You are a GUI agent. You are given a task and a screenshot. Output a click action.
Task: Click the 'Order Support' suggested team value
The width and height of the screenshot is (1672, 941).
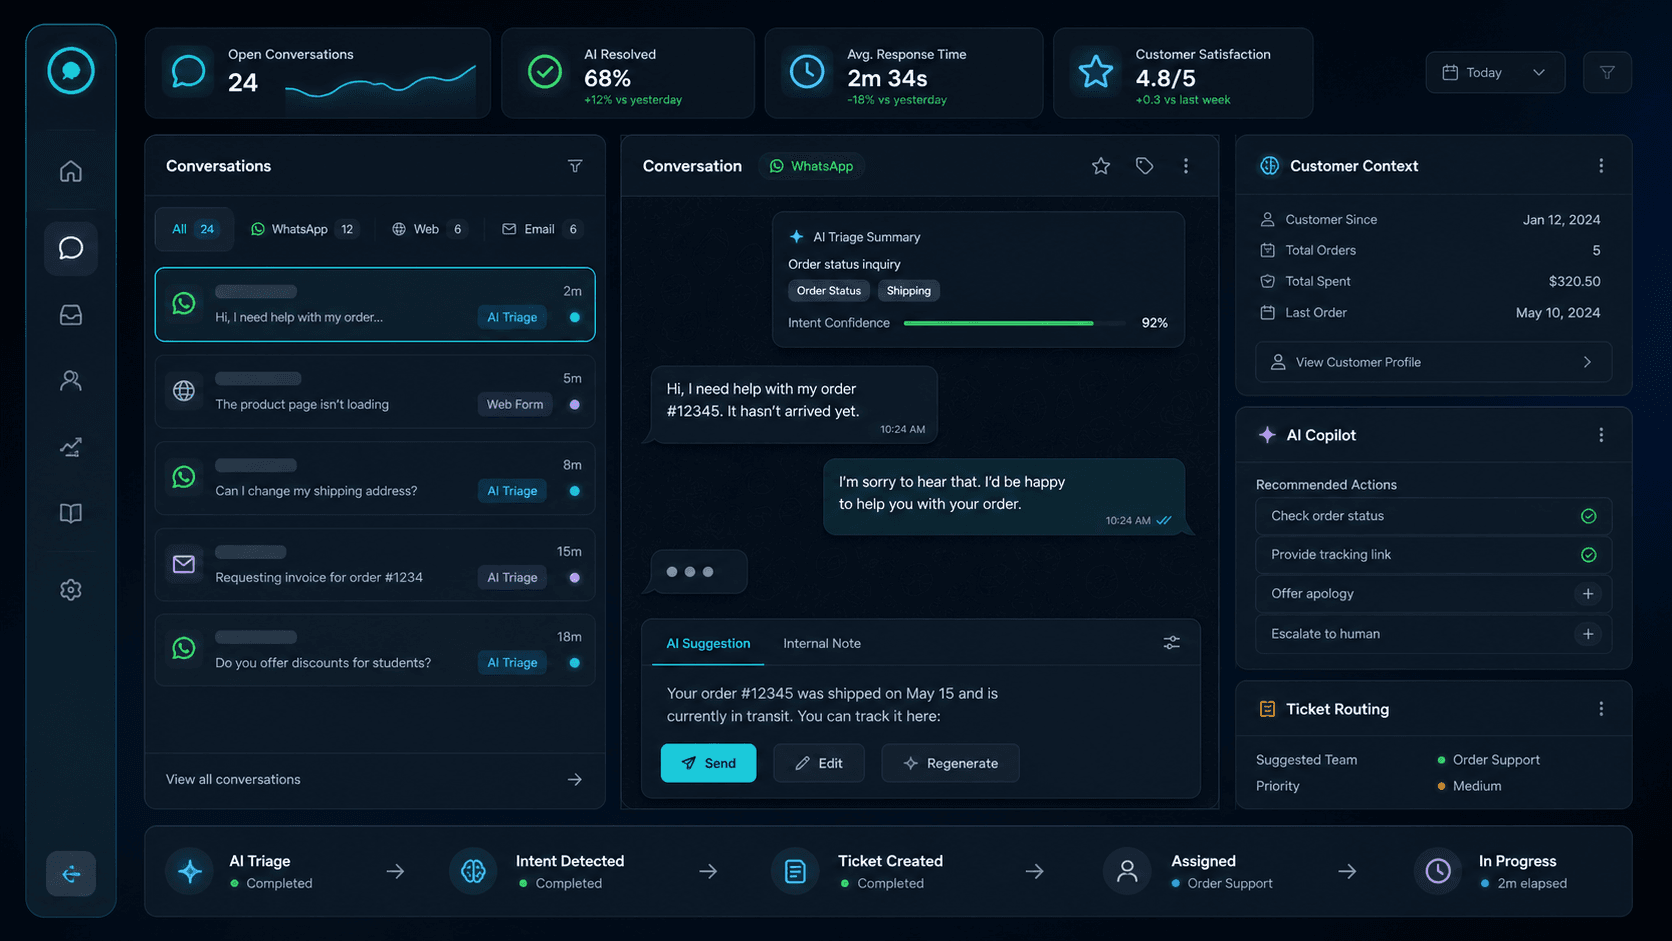[1495, 760]
